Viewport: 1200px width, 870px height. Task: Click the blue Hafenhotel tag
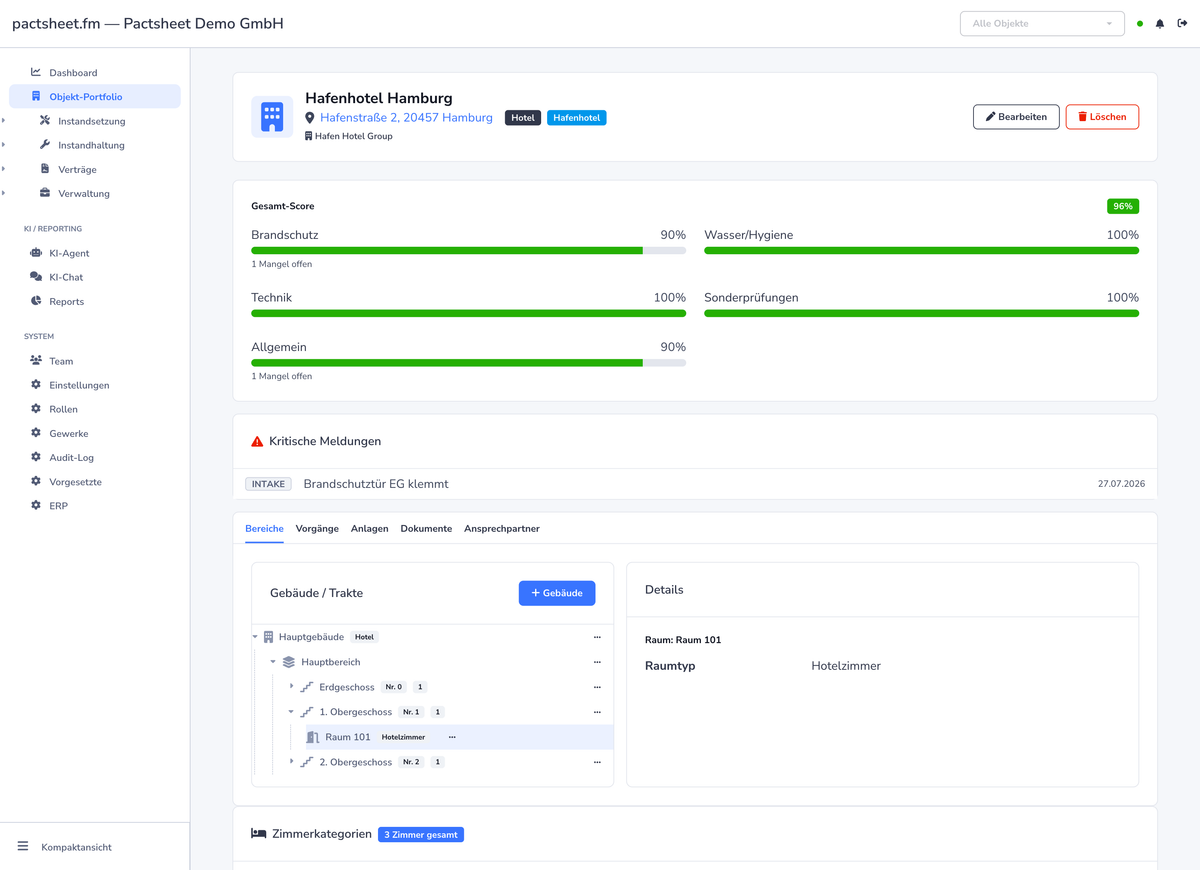click(x=577, y=118)
